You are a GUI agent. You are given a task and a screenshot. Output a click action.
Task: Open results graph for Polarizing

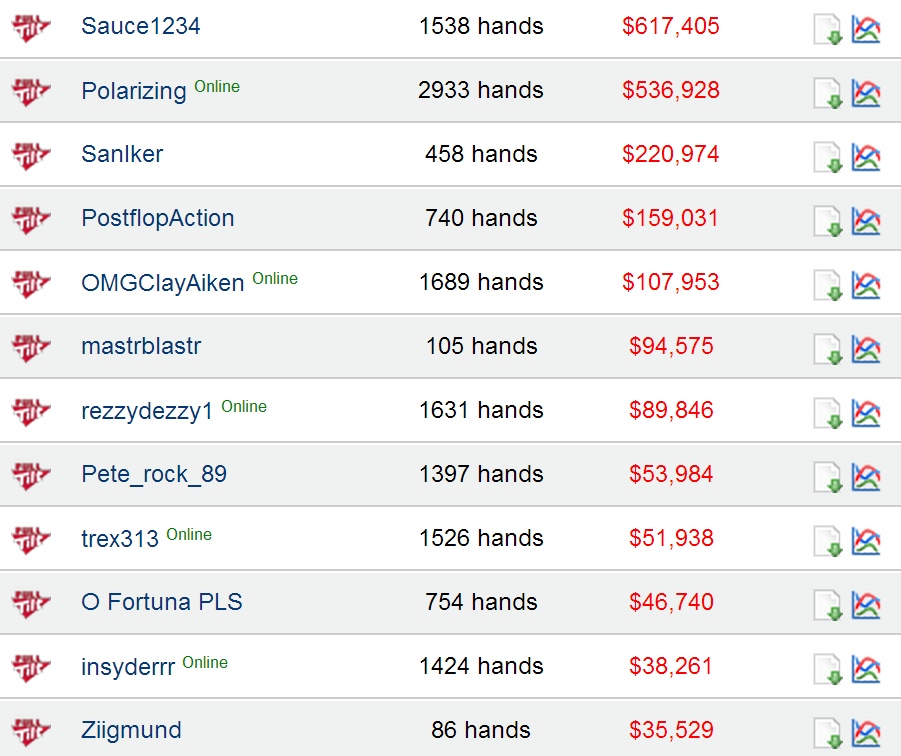(865, 94)
